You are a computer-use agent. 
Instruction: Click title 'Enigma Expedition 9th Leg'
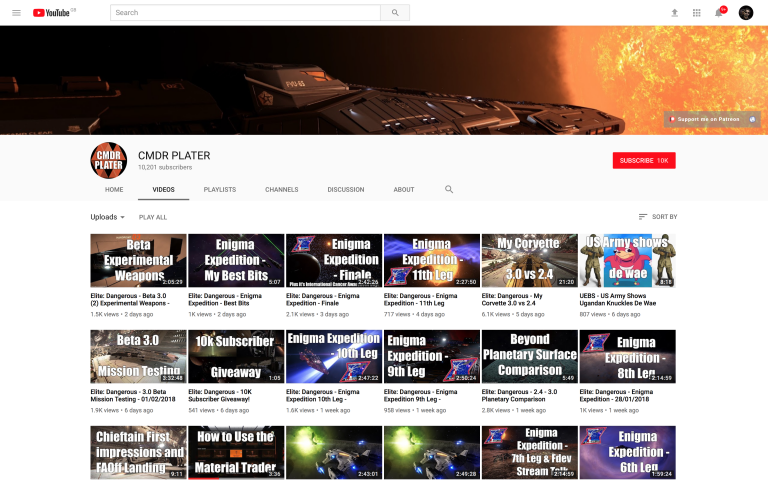[421, 396]
